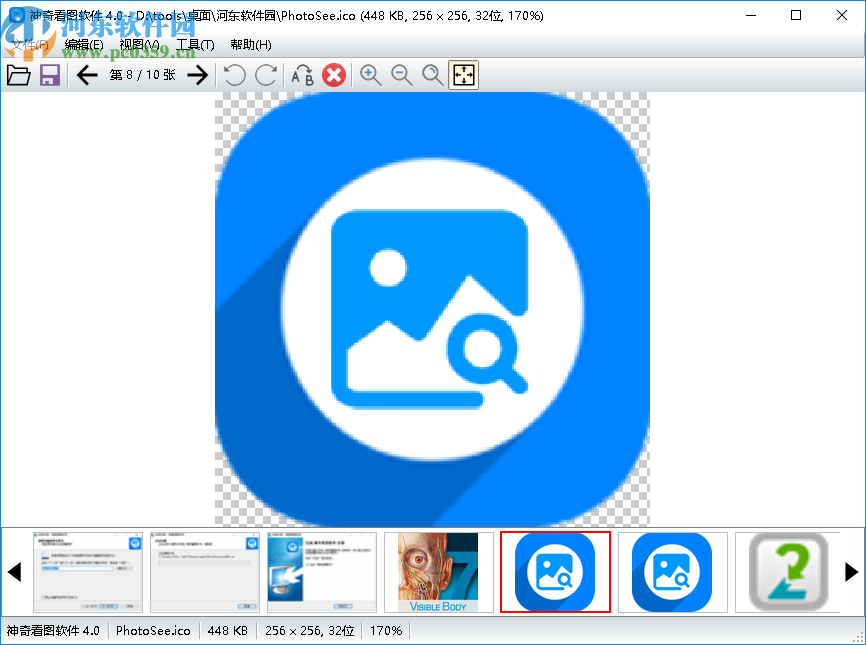Click the 256 × 256, 32位 status entry
866x645 pixels.
click(310, 631)
